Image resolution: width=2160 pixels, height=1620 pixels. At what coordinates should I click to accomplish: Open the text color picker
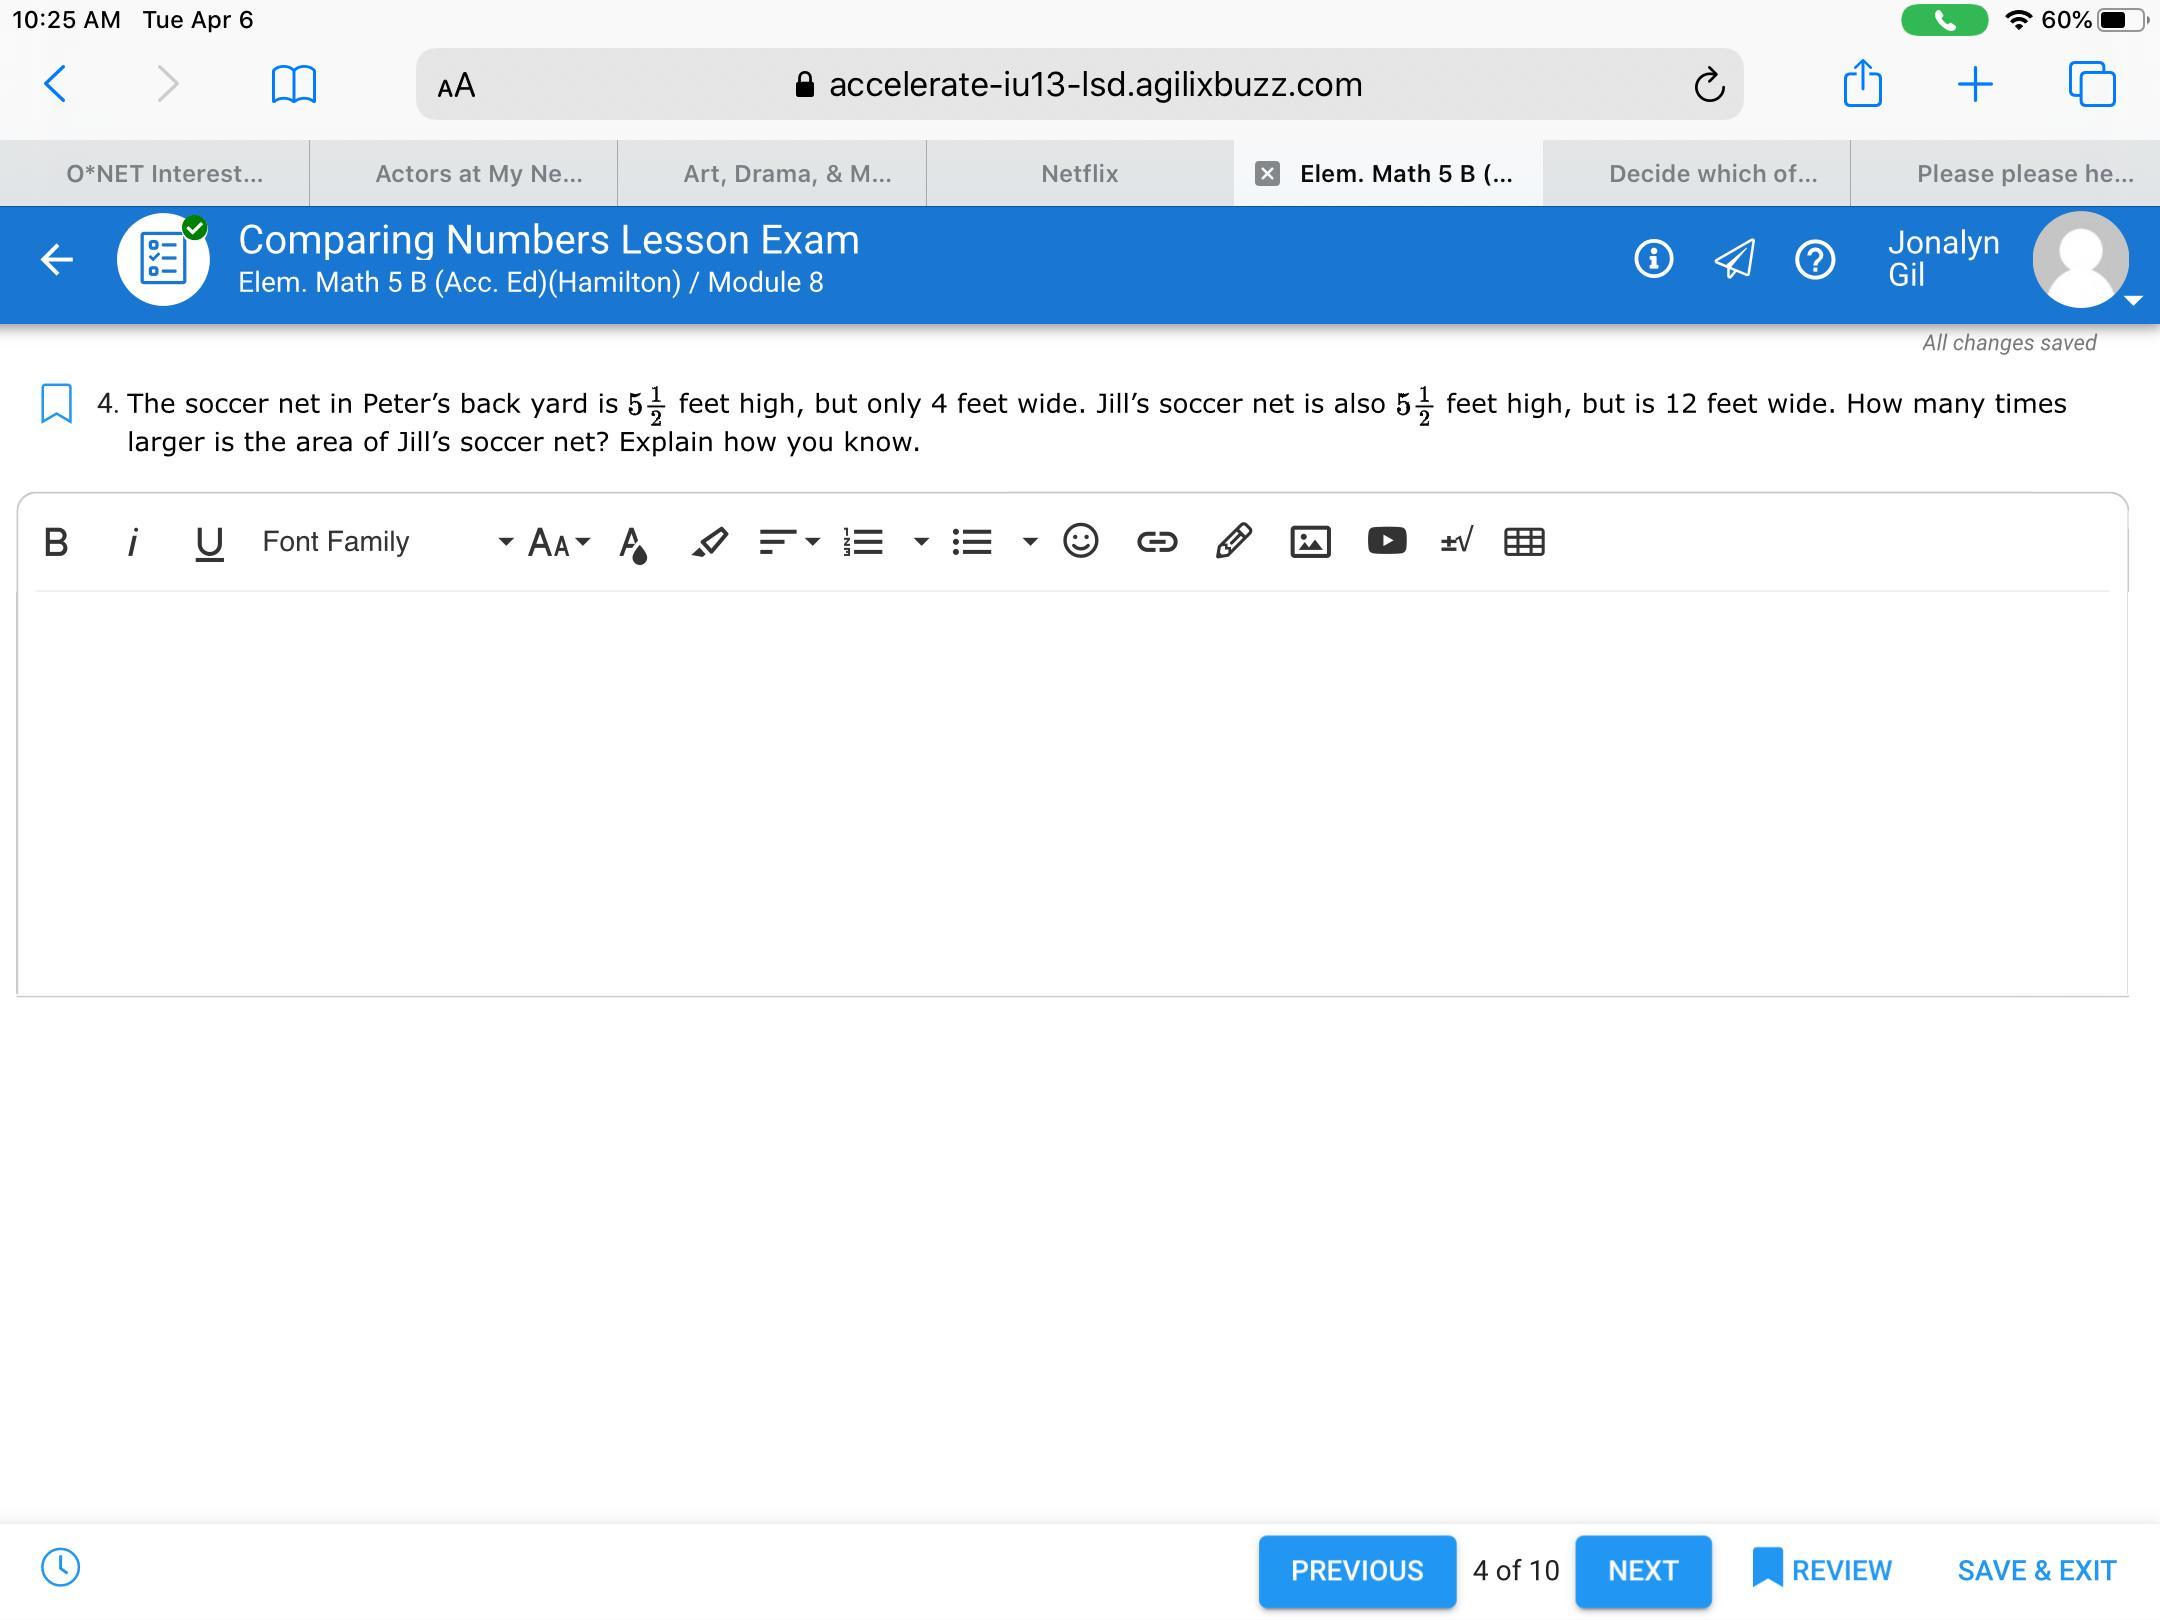(633, 543)
